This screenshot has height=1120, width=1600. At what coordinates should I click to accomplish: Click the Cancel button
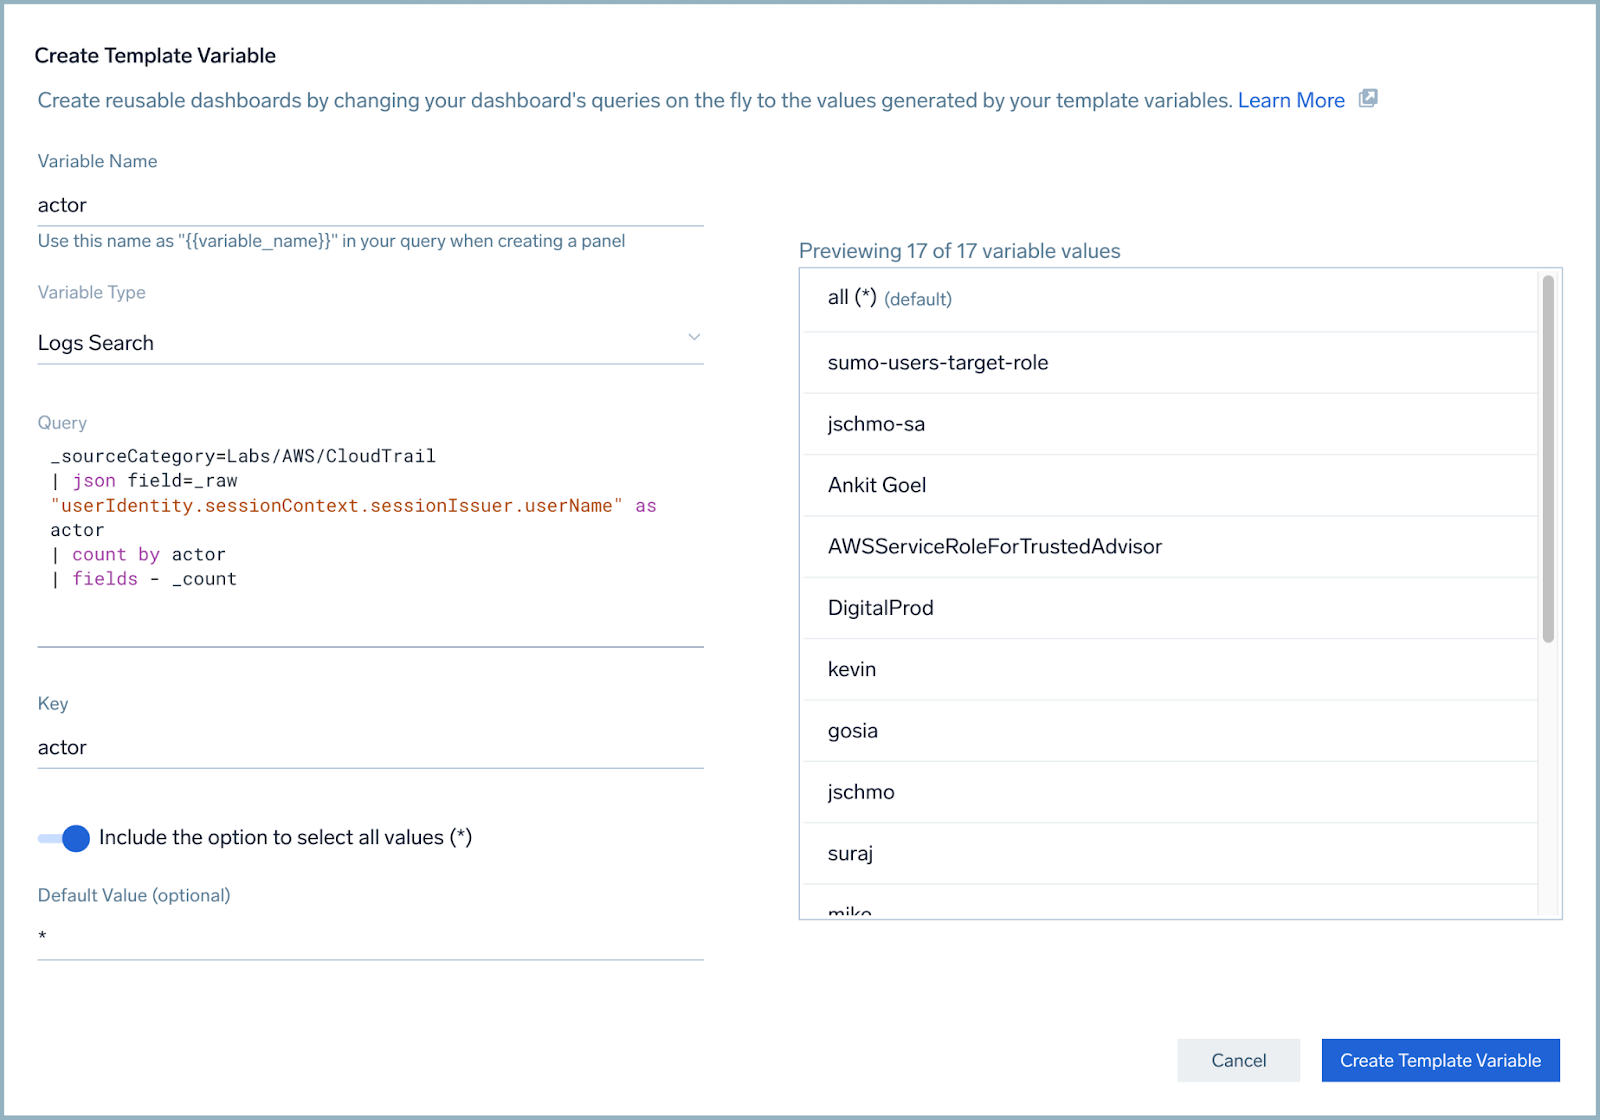1238,1060
